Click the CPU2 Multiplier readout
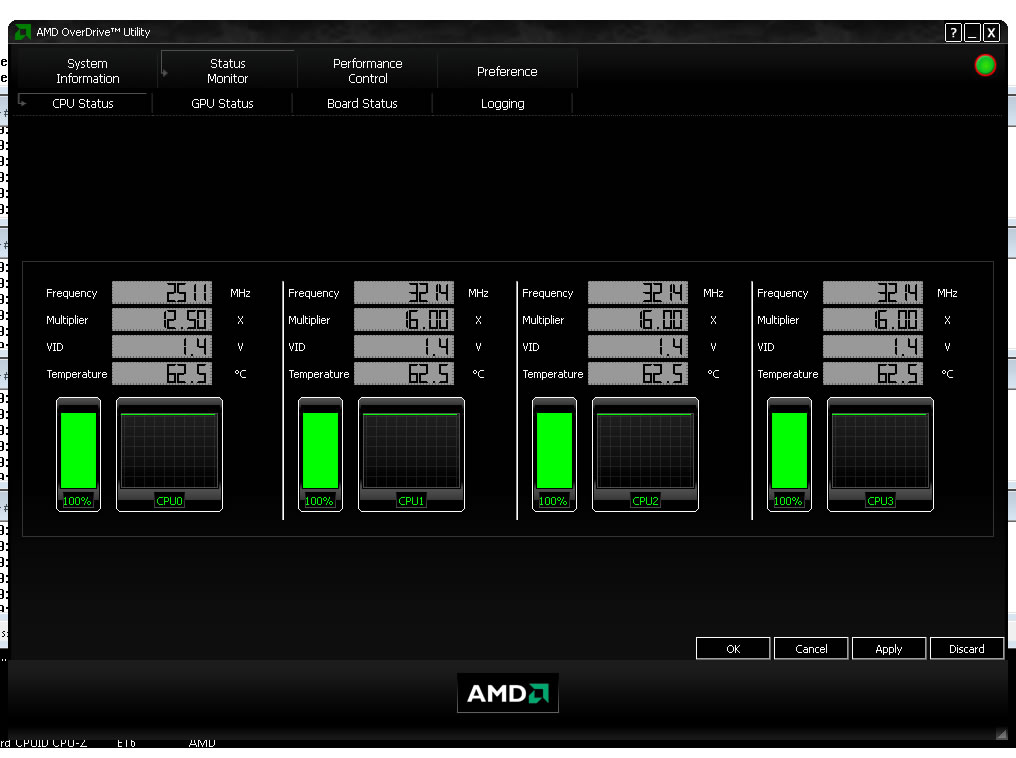The image size is (1016, 758). point(638,319)
